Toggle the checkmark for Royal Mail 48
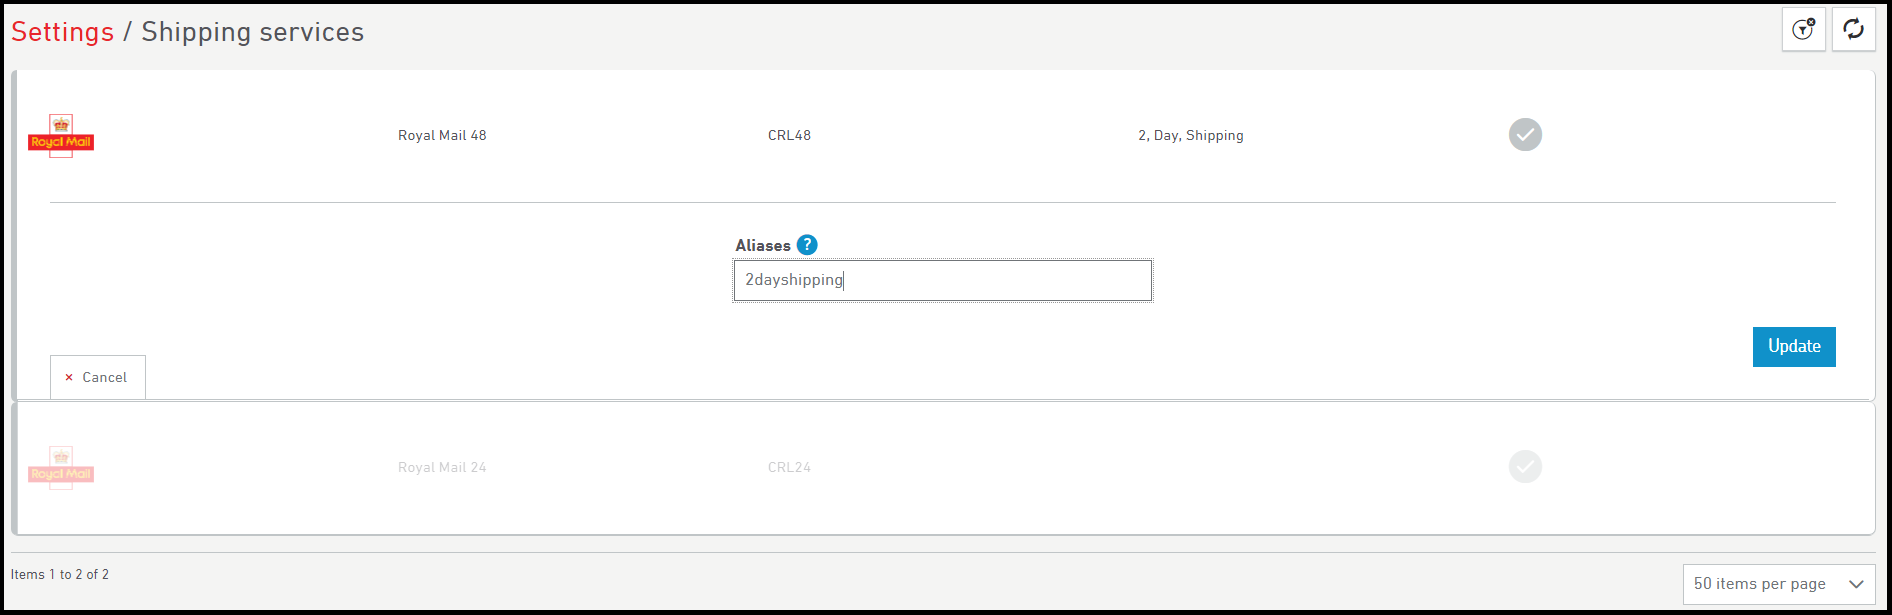The width and height of the screenshot is (1892, 615). coord(1525,135)
